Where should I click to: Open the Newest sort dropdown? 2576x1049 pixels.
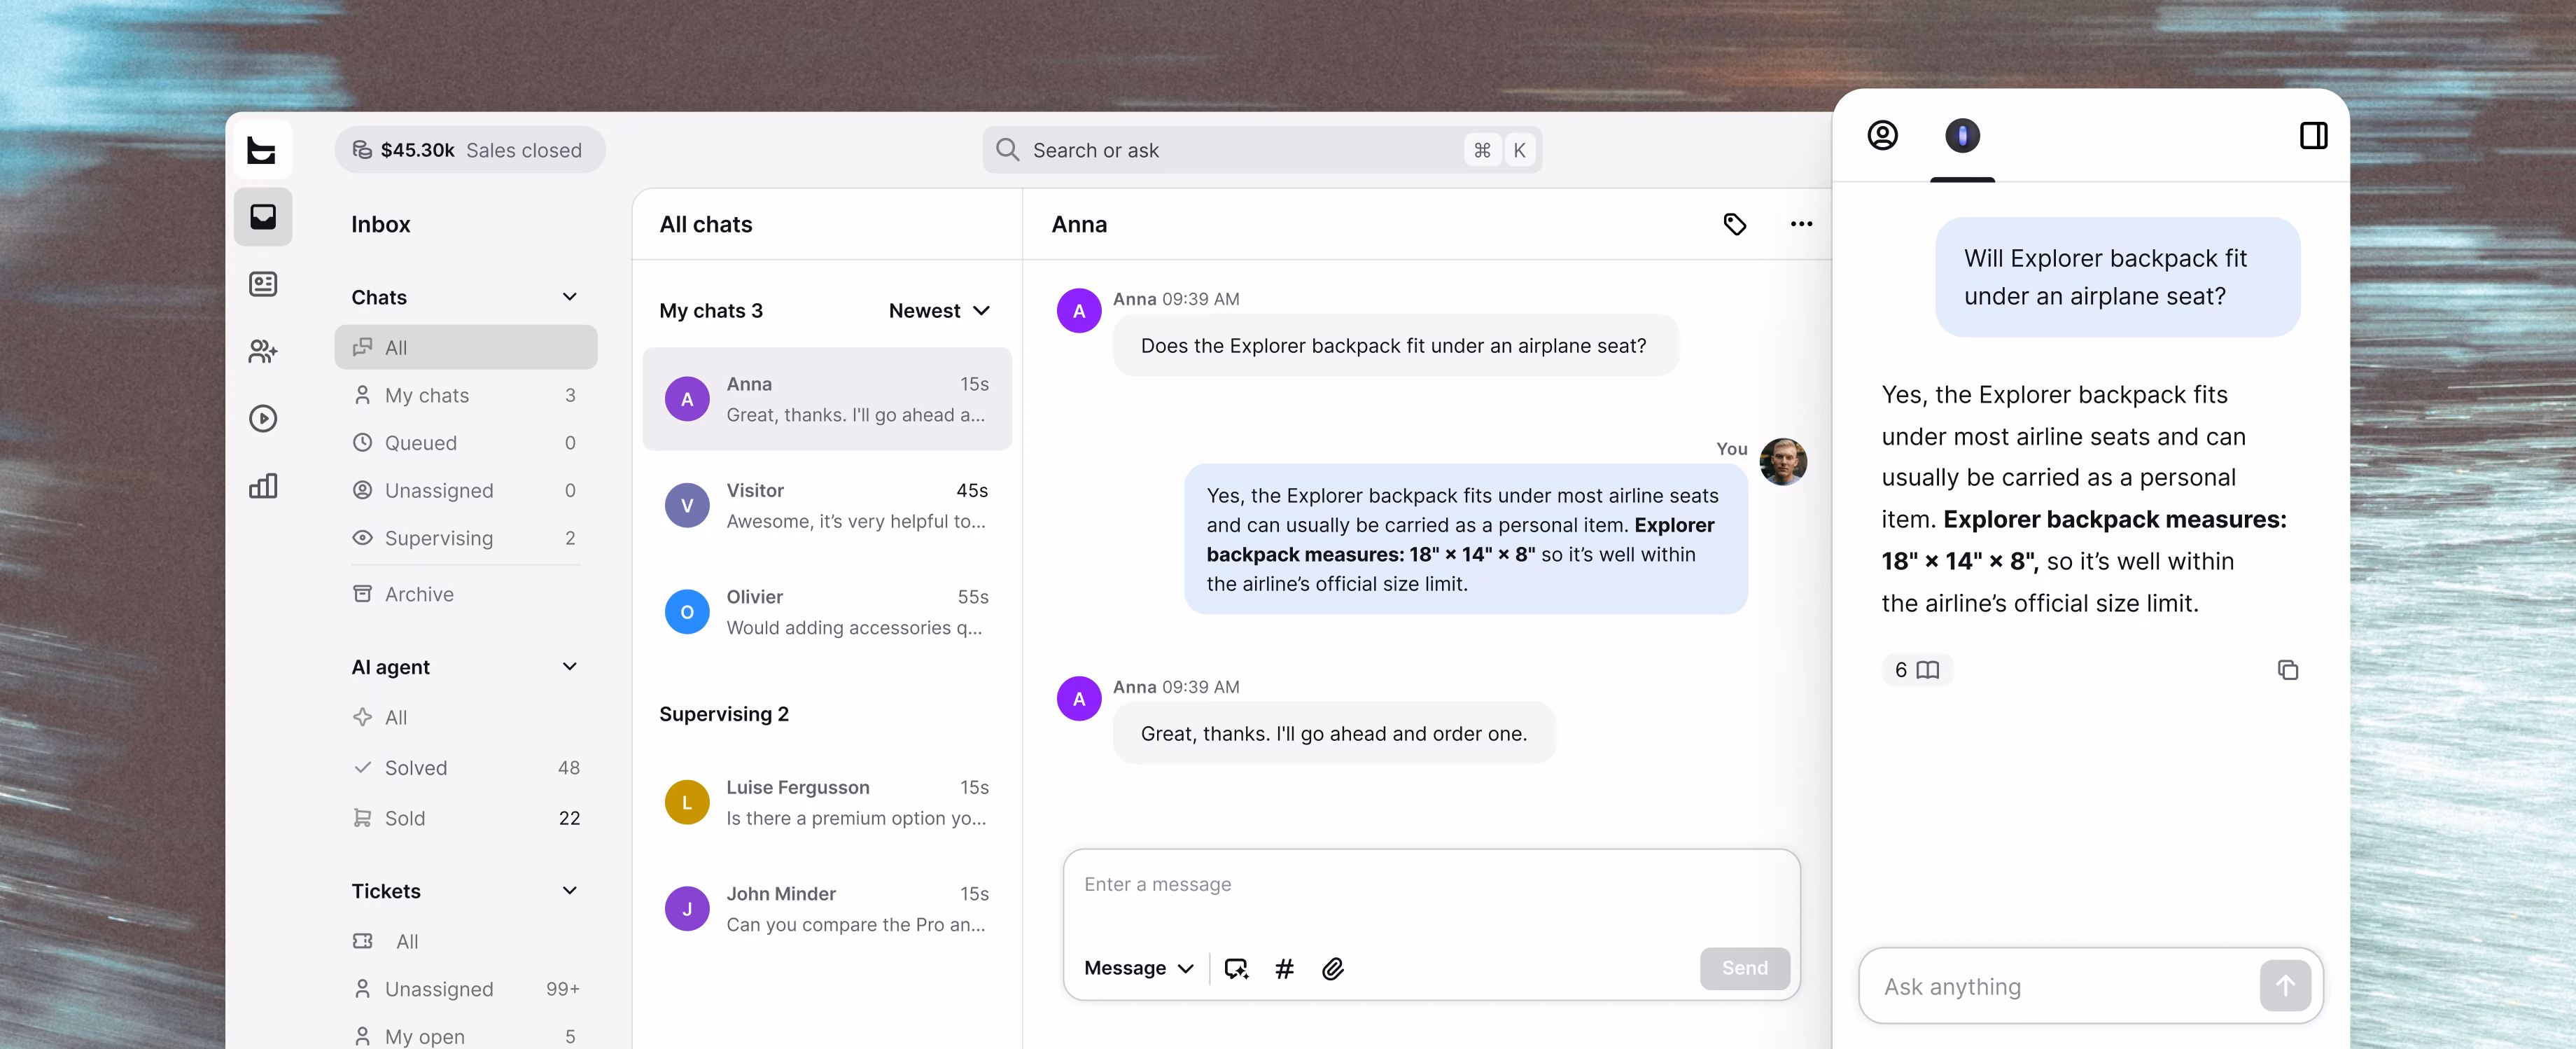coord(939,311)
